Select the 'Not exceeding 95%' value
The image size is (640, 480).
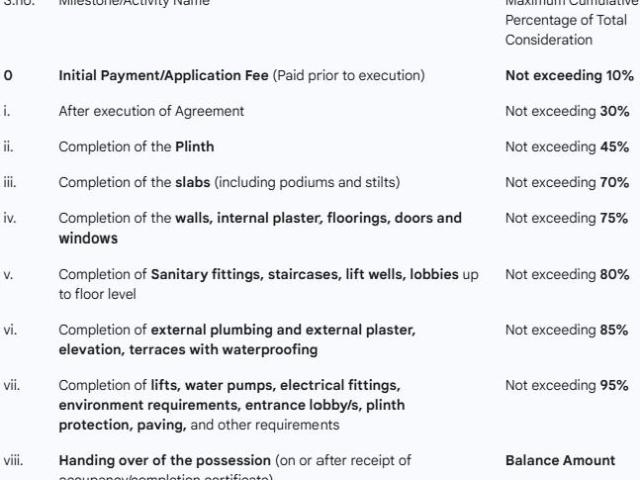pos(567,385)
